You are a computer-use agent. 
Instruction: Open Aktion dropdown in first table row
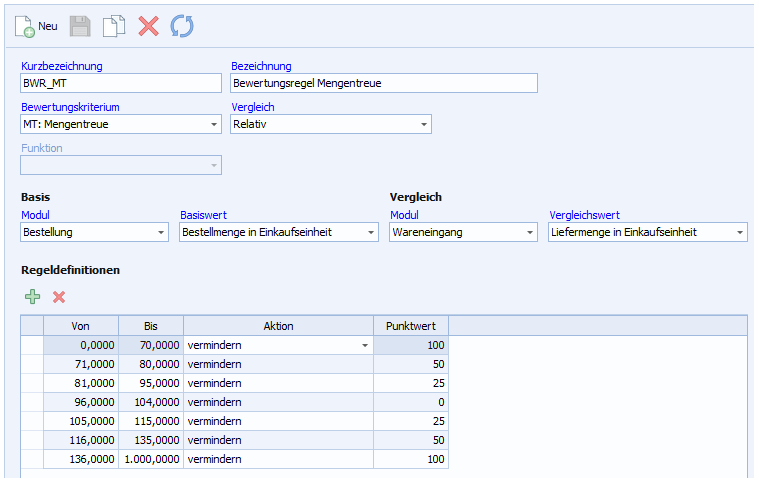pyautogui.click(x=365, y=345)
